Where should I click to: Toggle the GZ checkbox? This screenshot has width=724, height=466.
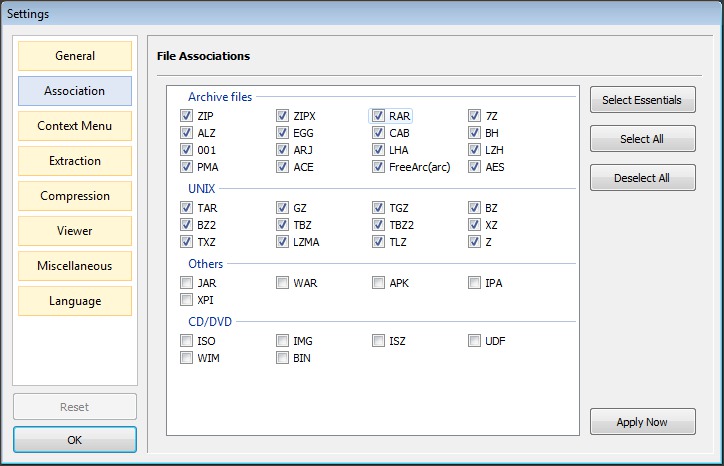(283, 208)
